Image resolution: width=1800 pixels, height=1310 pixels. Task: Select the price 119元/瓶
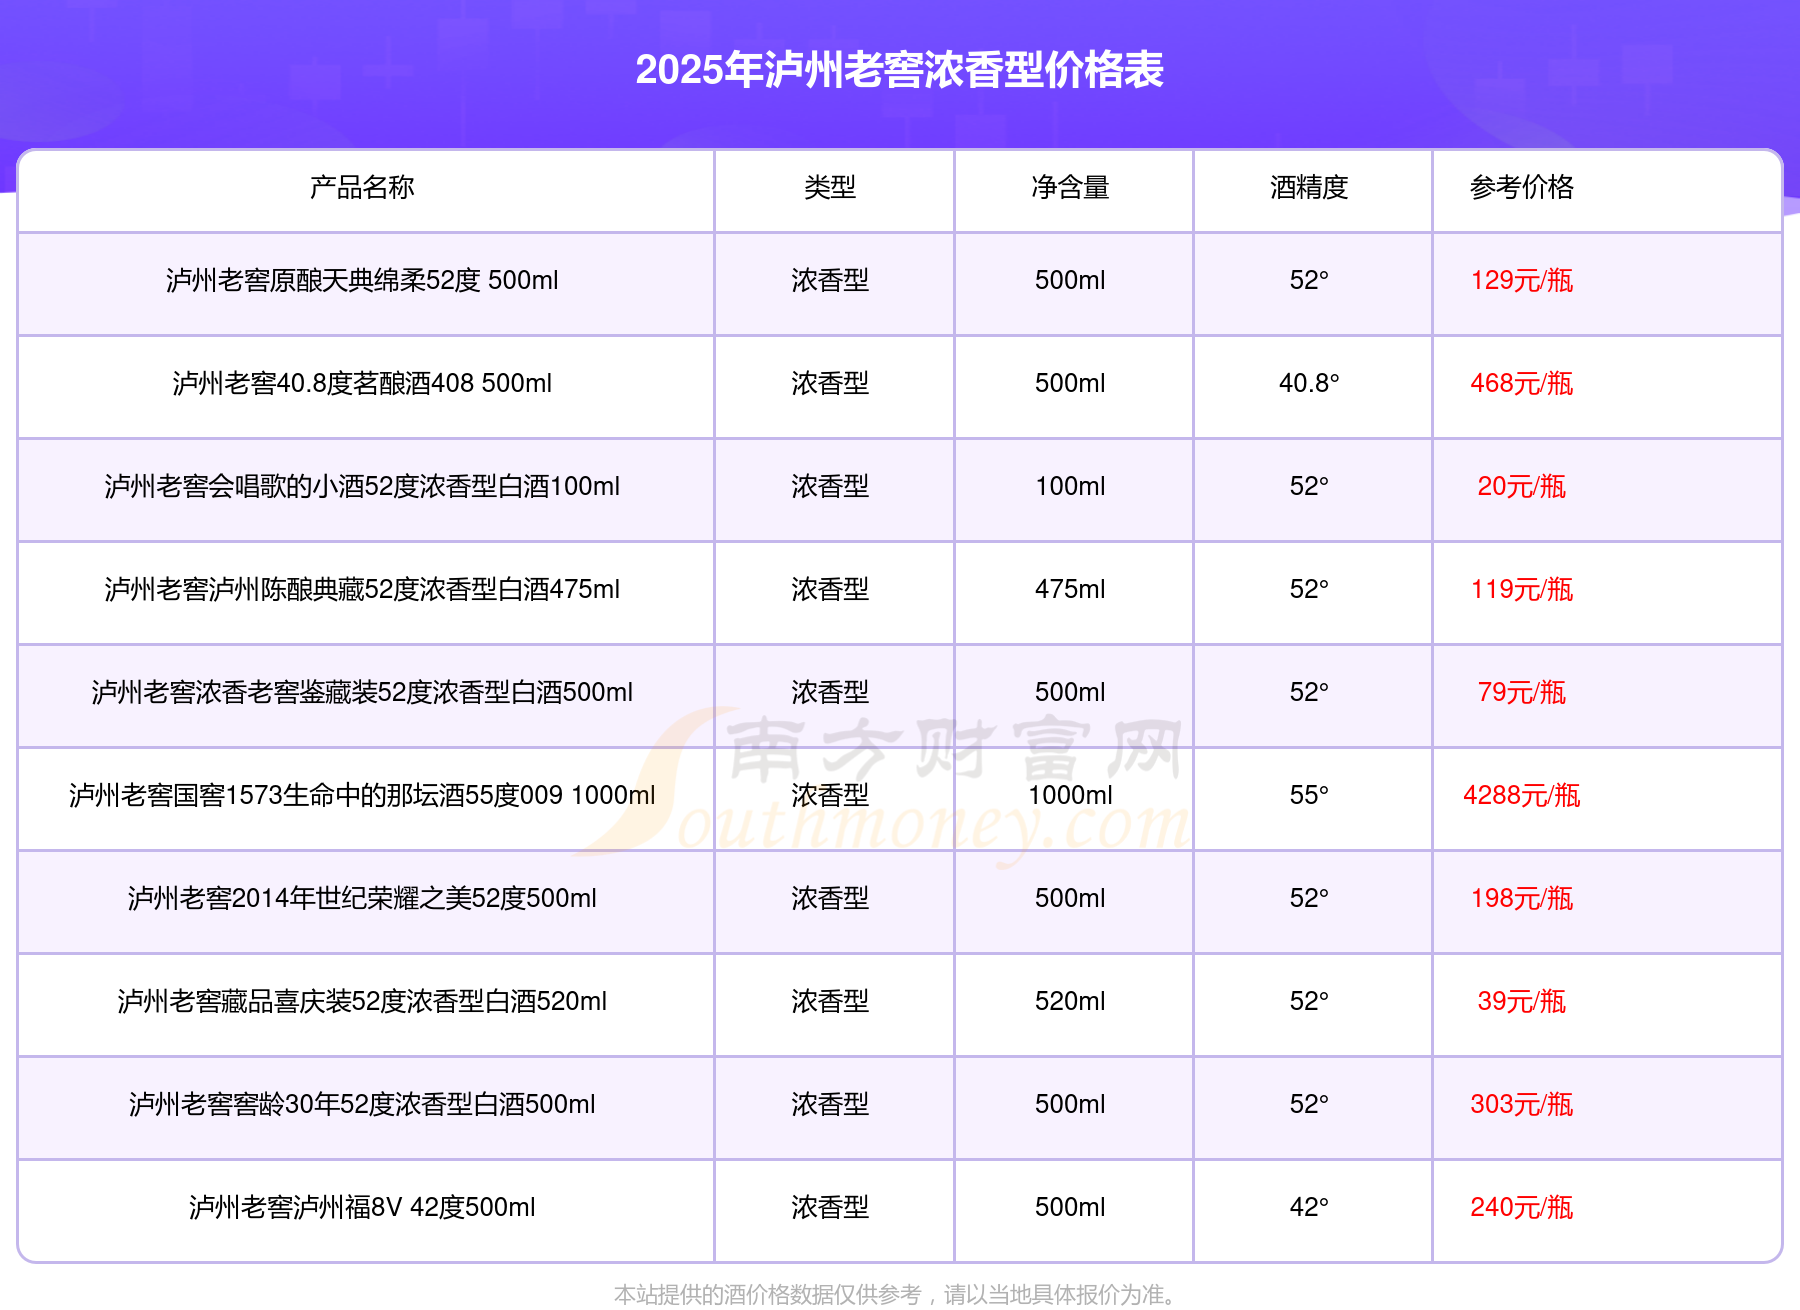(1522, 589)
